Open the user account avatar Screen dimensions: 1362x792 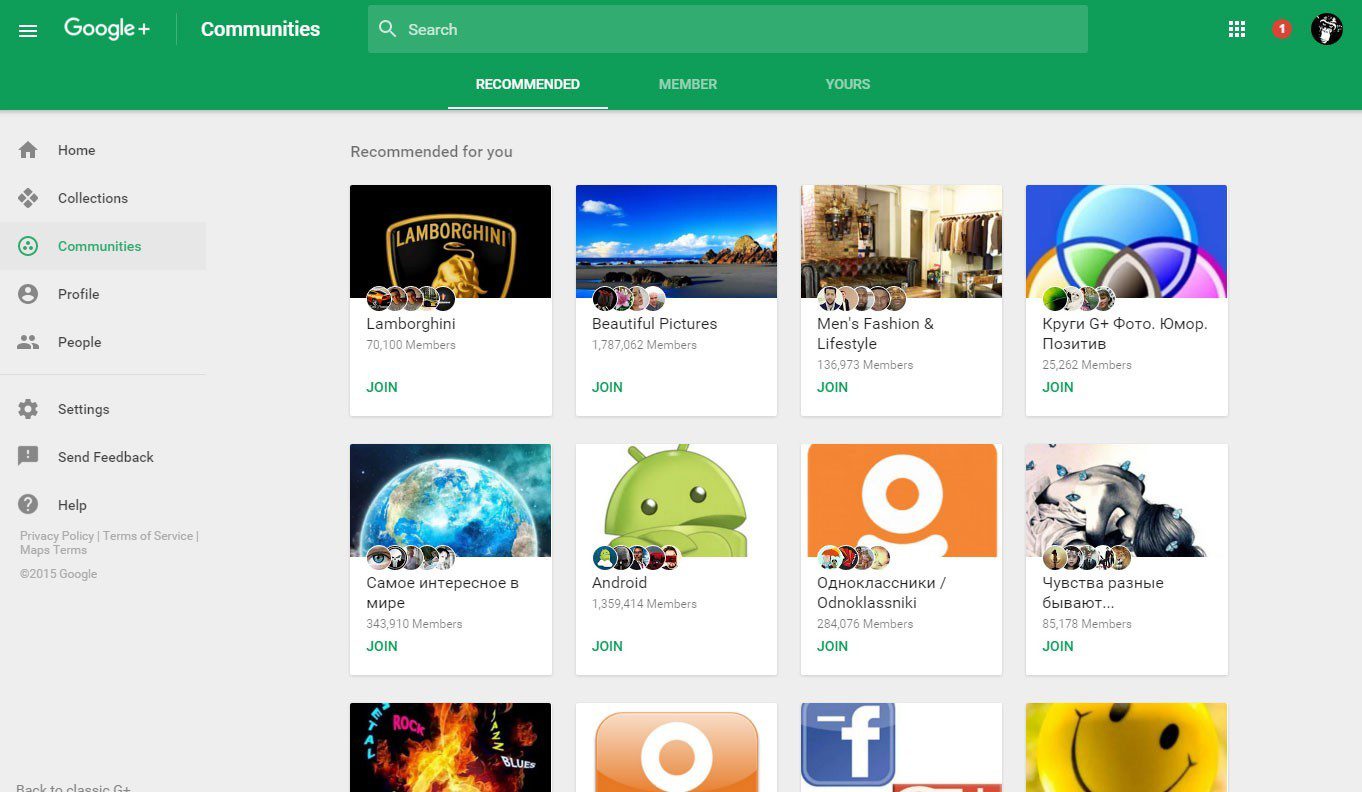click(1326, 29)
